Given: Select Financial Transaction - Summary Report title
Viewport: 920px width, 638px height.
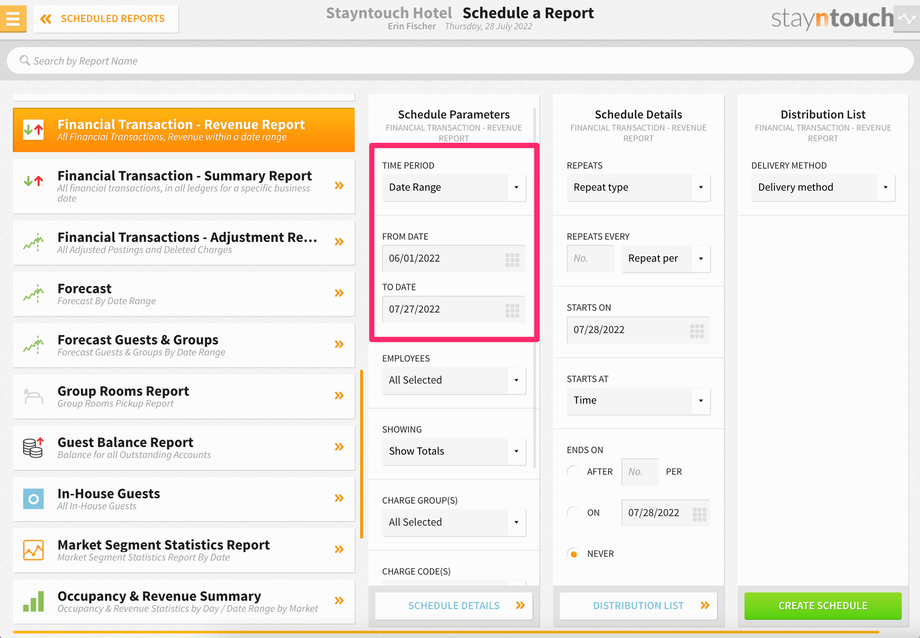Looking at the screenshot, I should [184, 175].
